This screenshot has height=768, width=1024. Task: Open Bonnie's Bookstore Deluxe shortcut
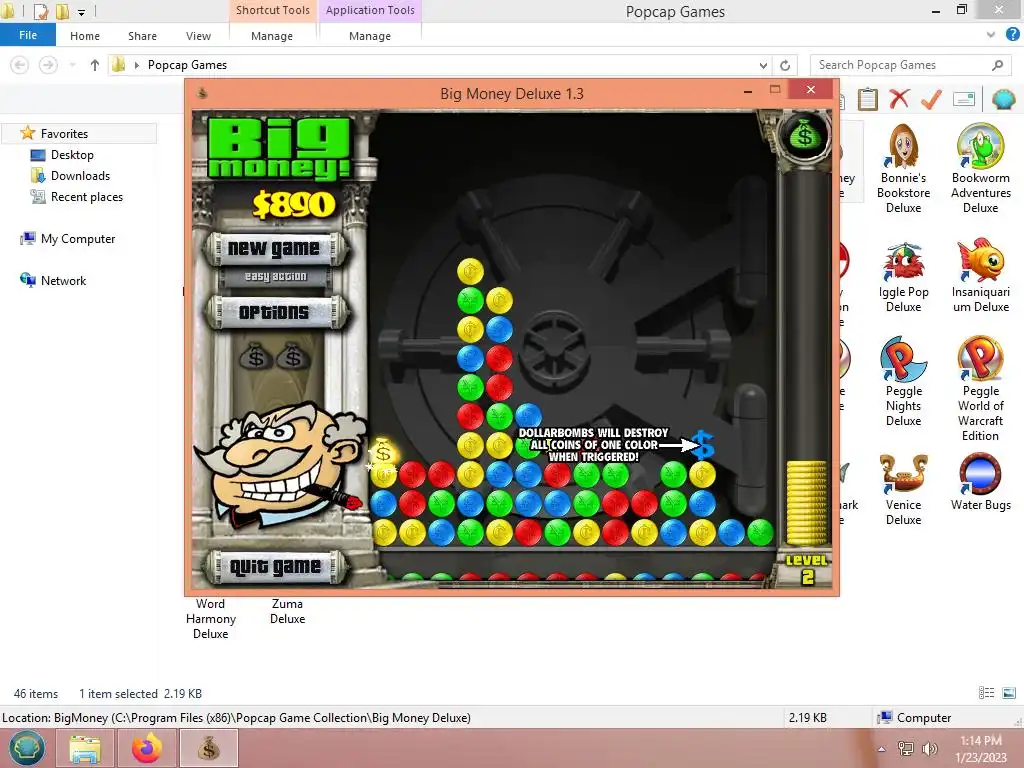903,168
